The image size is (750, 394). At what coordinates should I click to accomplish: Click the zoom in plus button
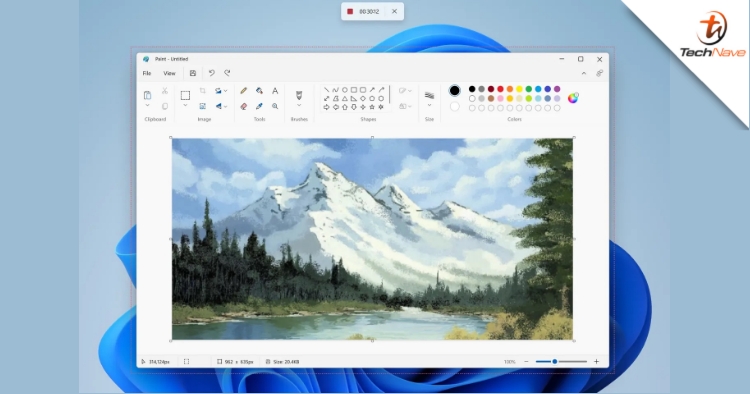pyautogui.click(x=596, y=361)
